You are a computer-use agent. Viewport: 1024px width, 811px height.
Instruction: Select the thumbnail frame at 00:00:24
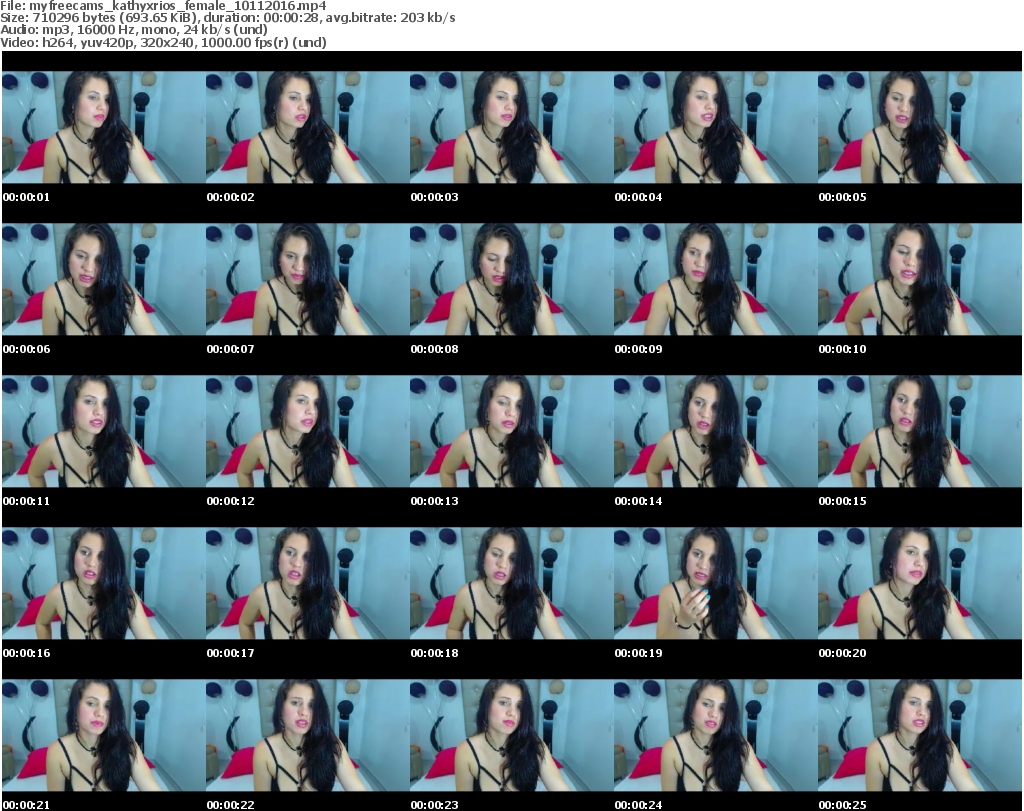coord(716,735)
